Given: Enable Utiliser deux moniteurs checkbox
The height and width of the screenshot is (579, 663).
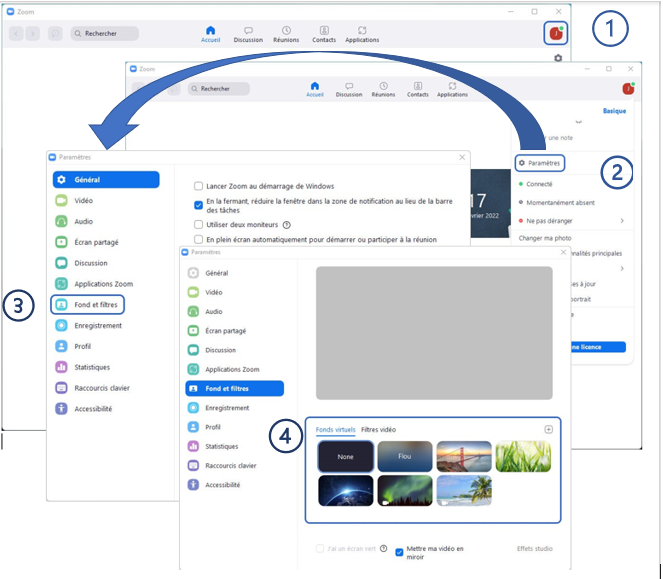Looking at the screenshot, I should 198,224.
